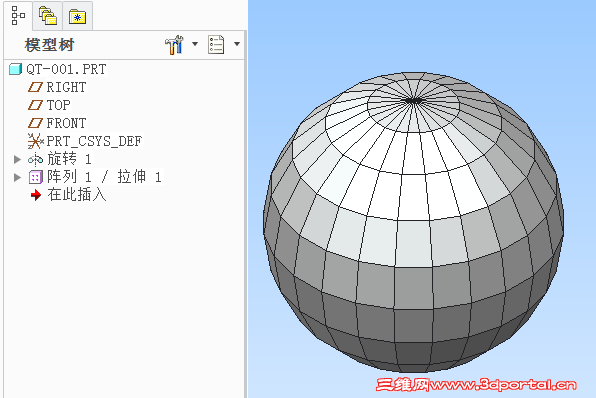The height and width of the screenshot is (398, 596).
Task: Open the Favorites tab
Action: (x=77, y=16)
